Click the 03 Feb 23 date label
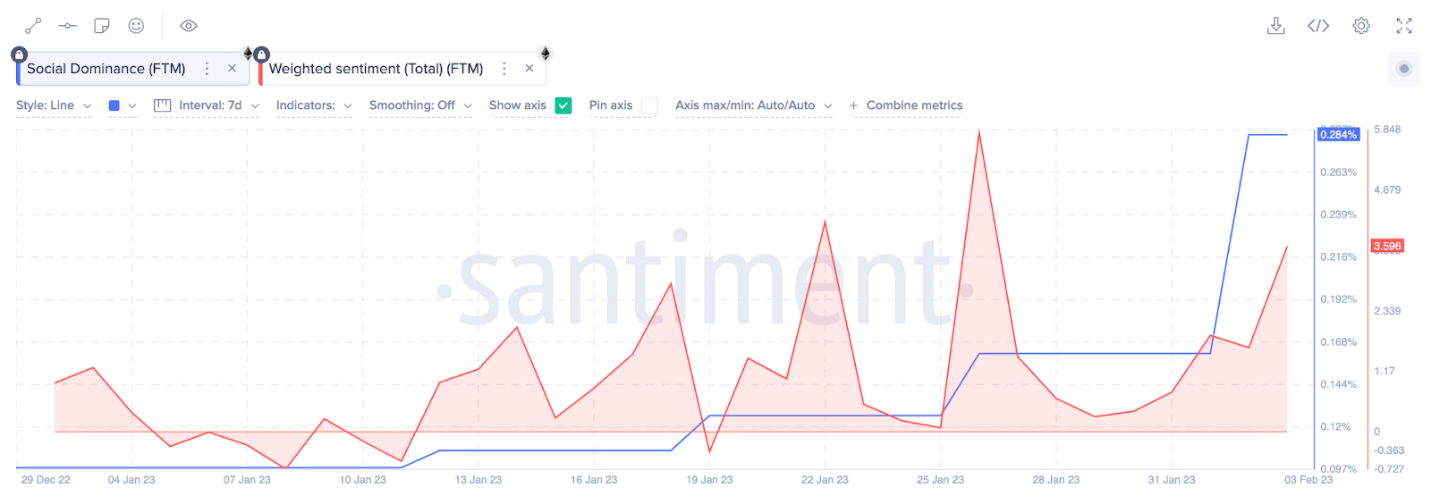The height and width of the screenshot is (496, 1431). [1309, 480]
